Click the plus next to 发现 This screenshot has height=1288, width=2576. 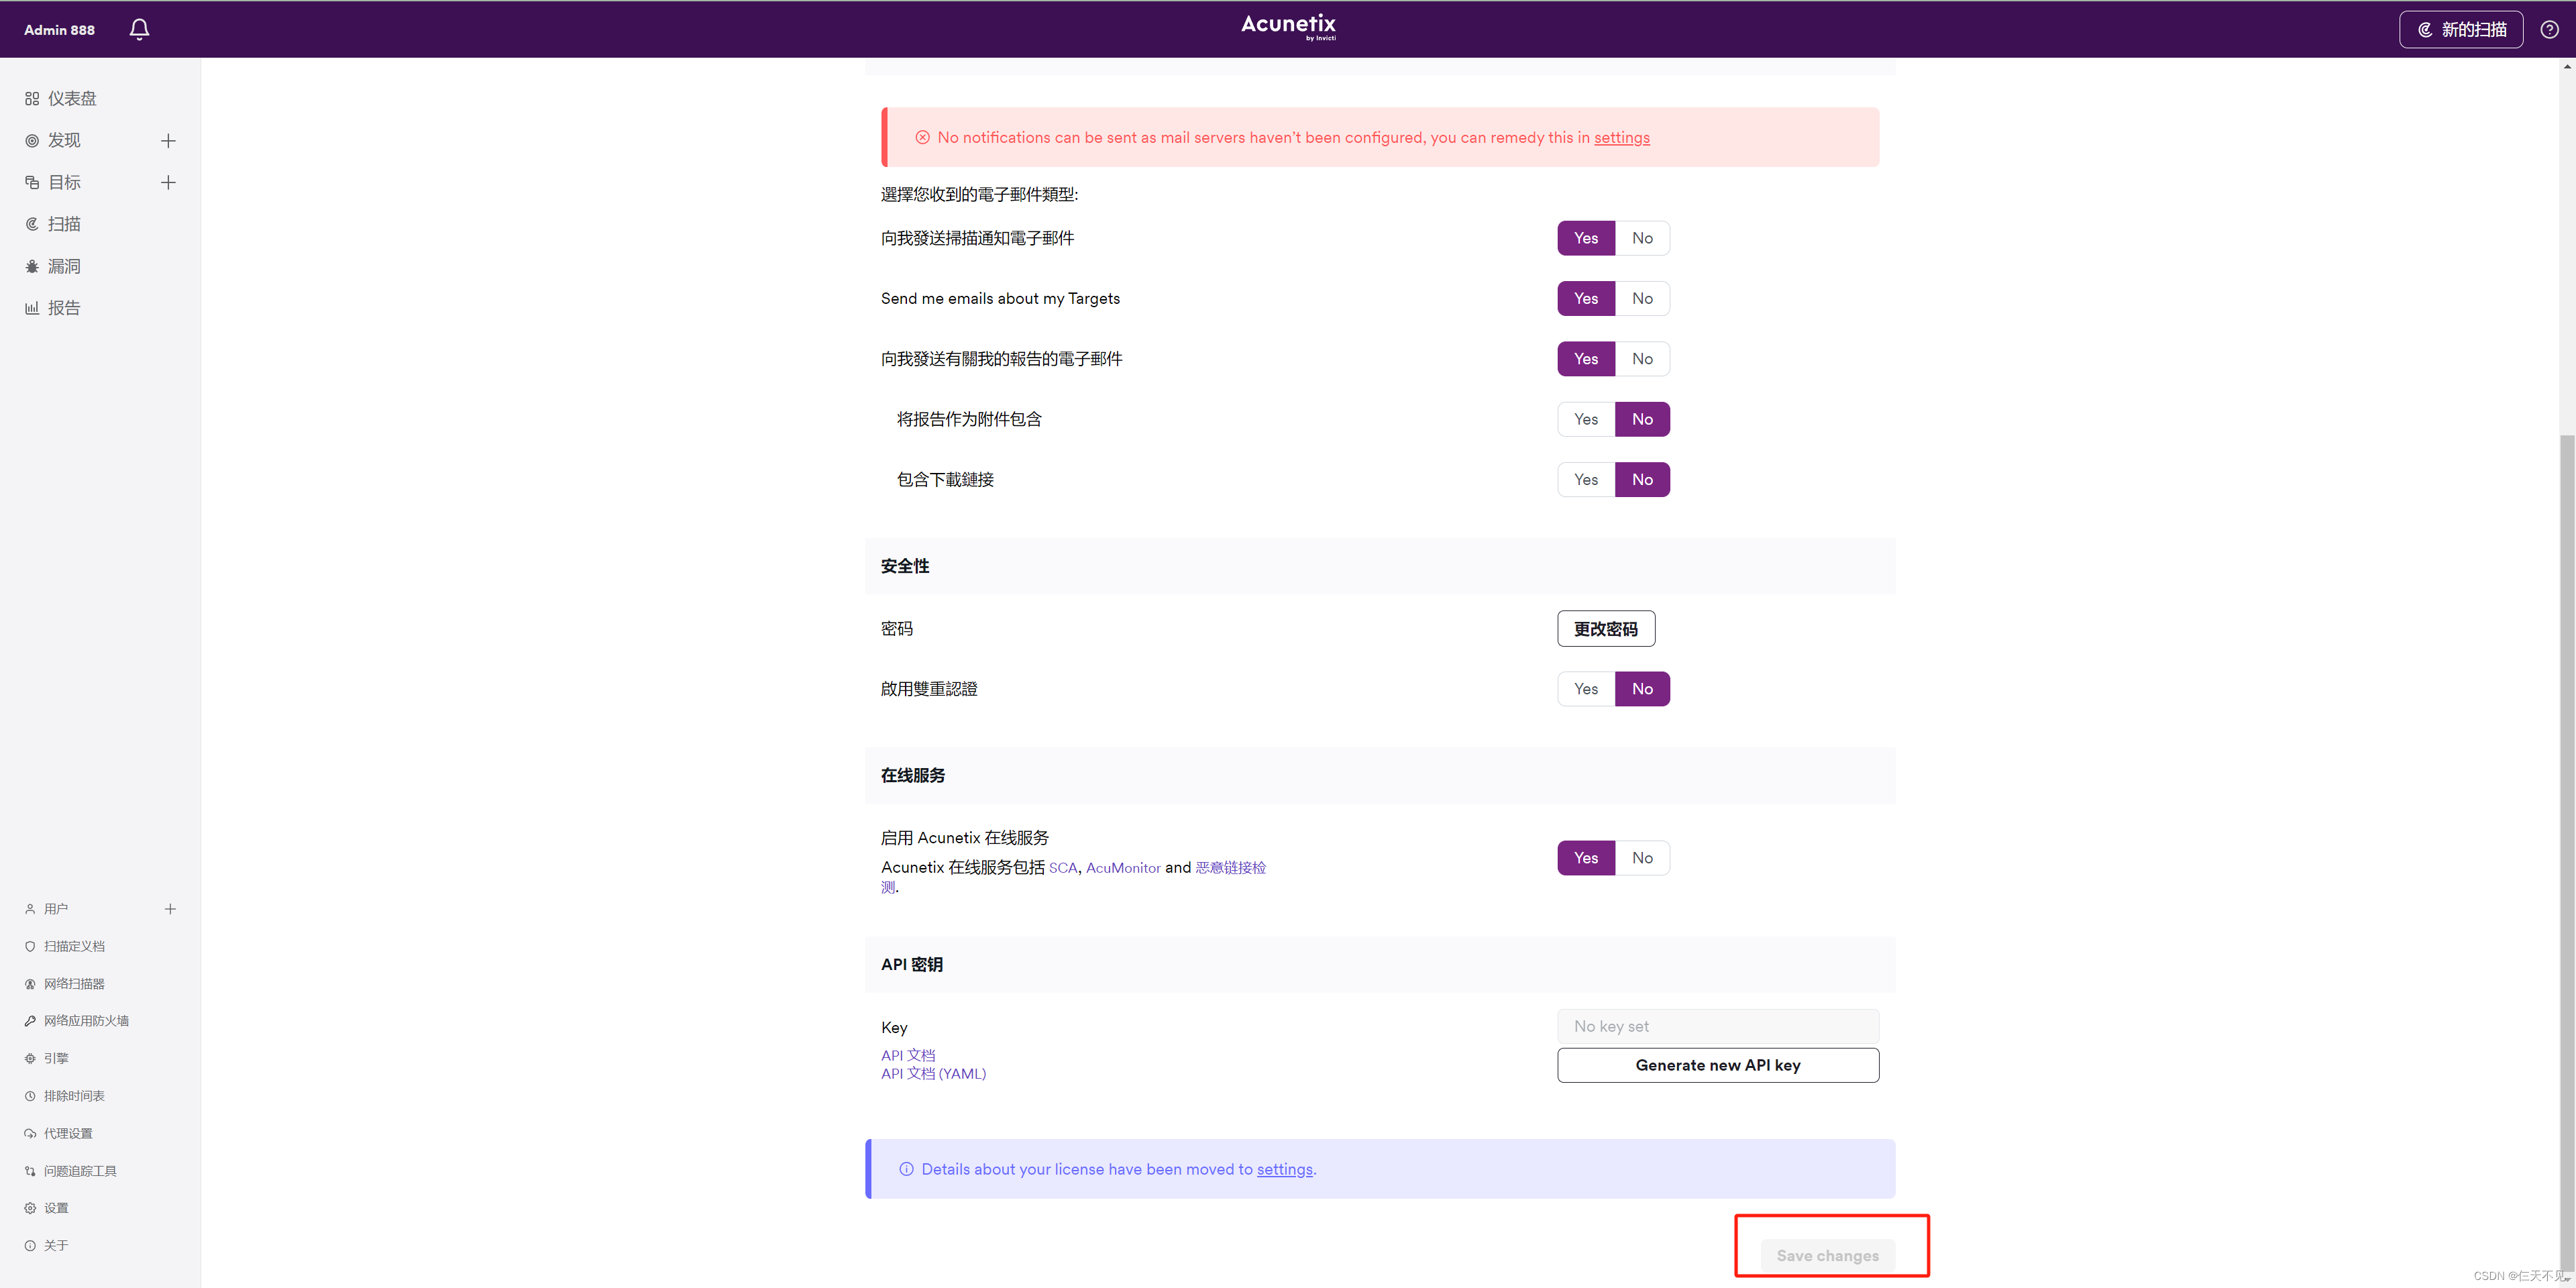click(168, 140)
